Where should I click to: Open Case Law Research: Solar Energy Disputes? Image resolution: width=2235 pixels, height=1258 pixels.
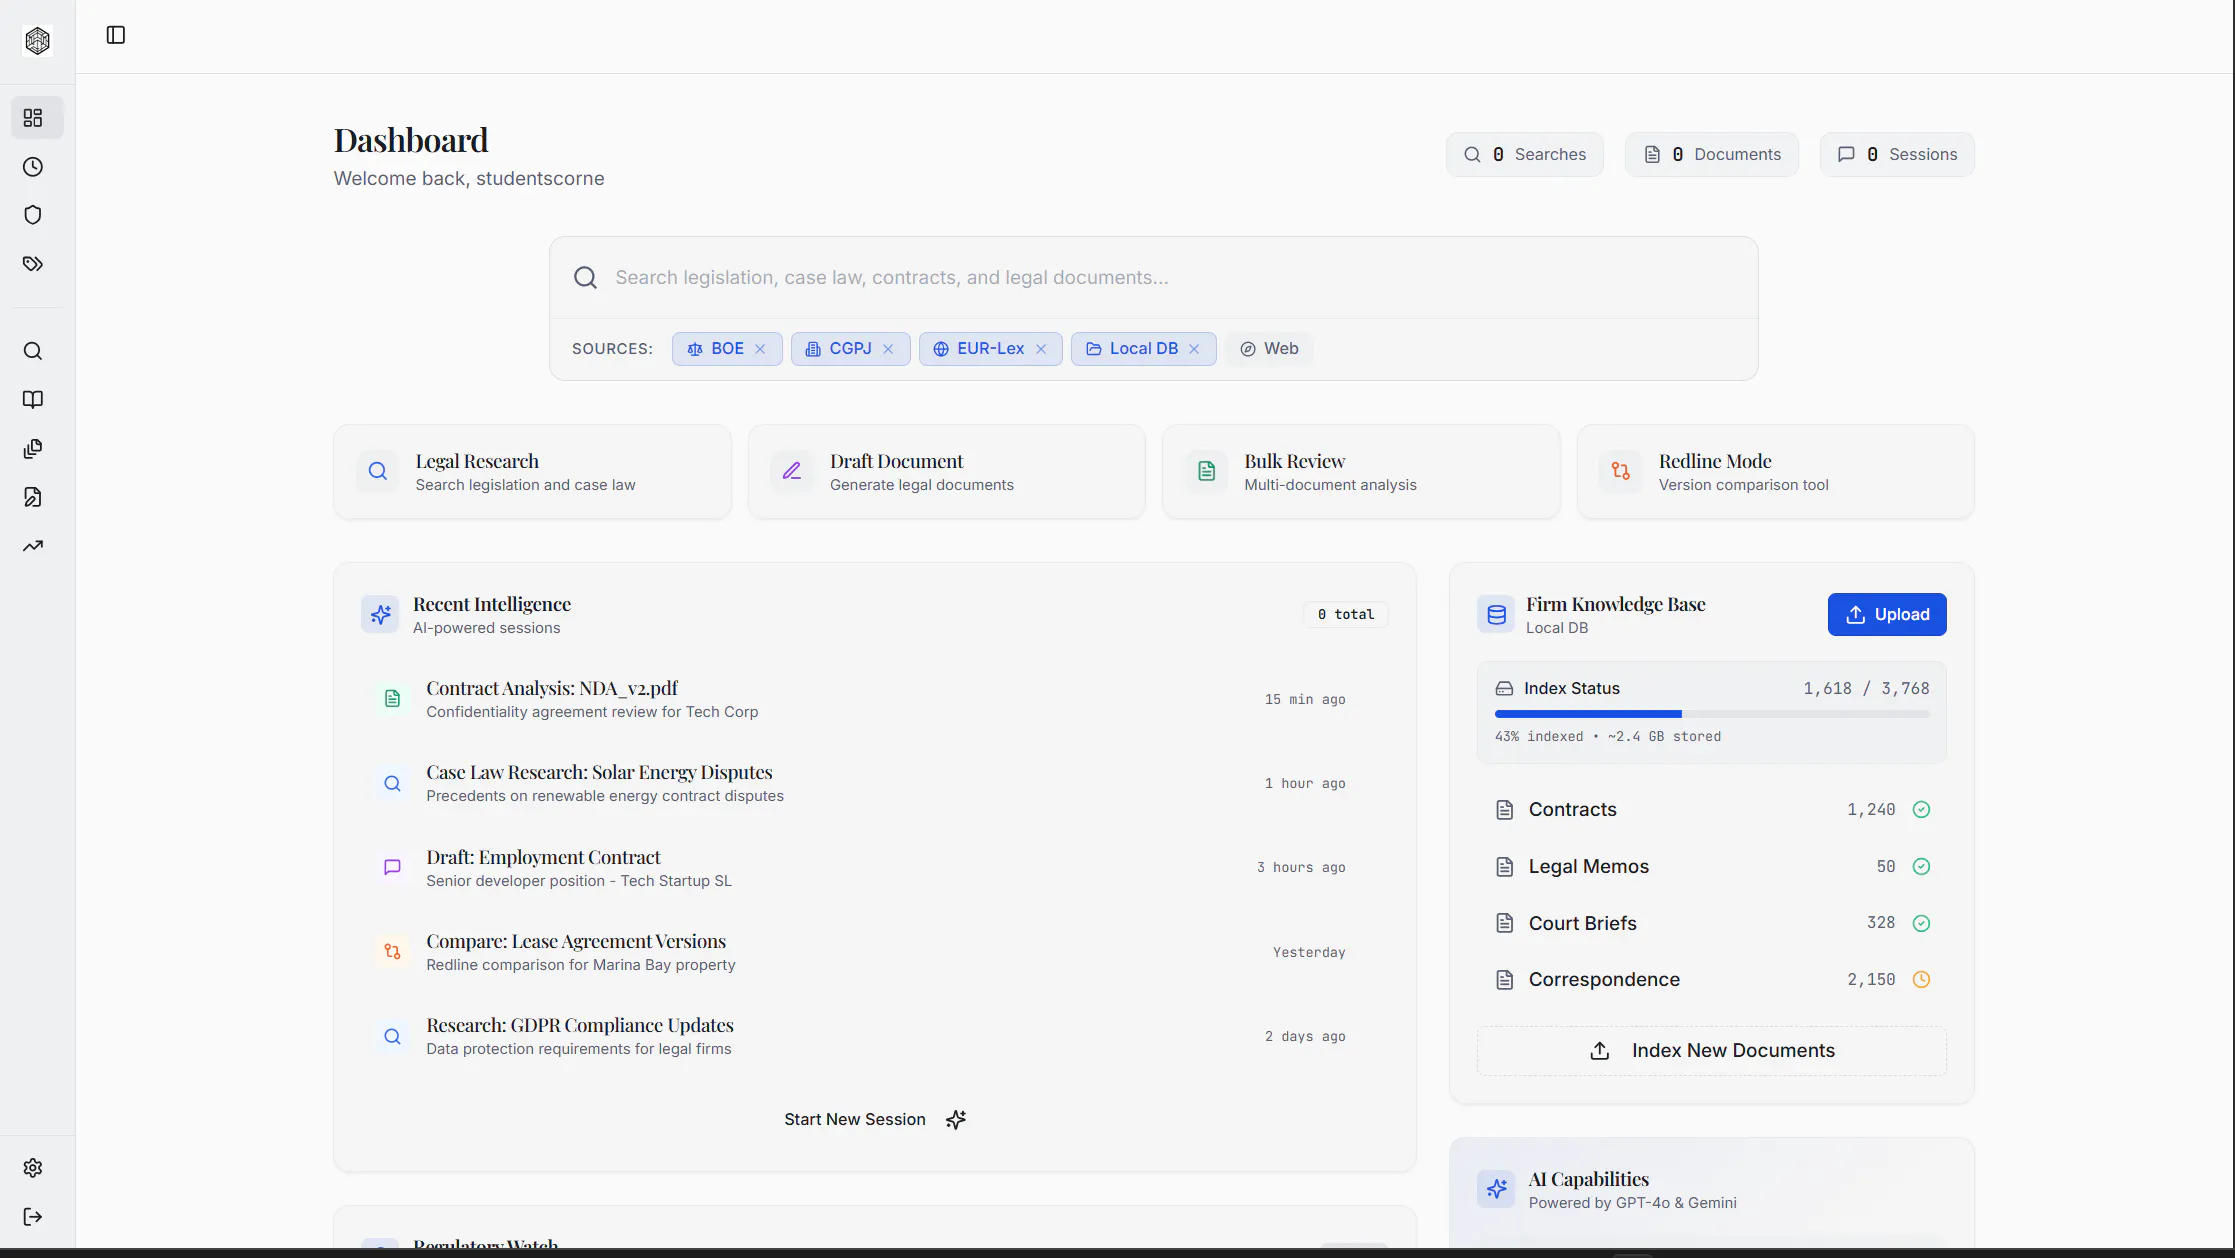[875, 784]
